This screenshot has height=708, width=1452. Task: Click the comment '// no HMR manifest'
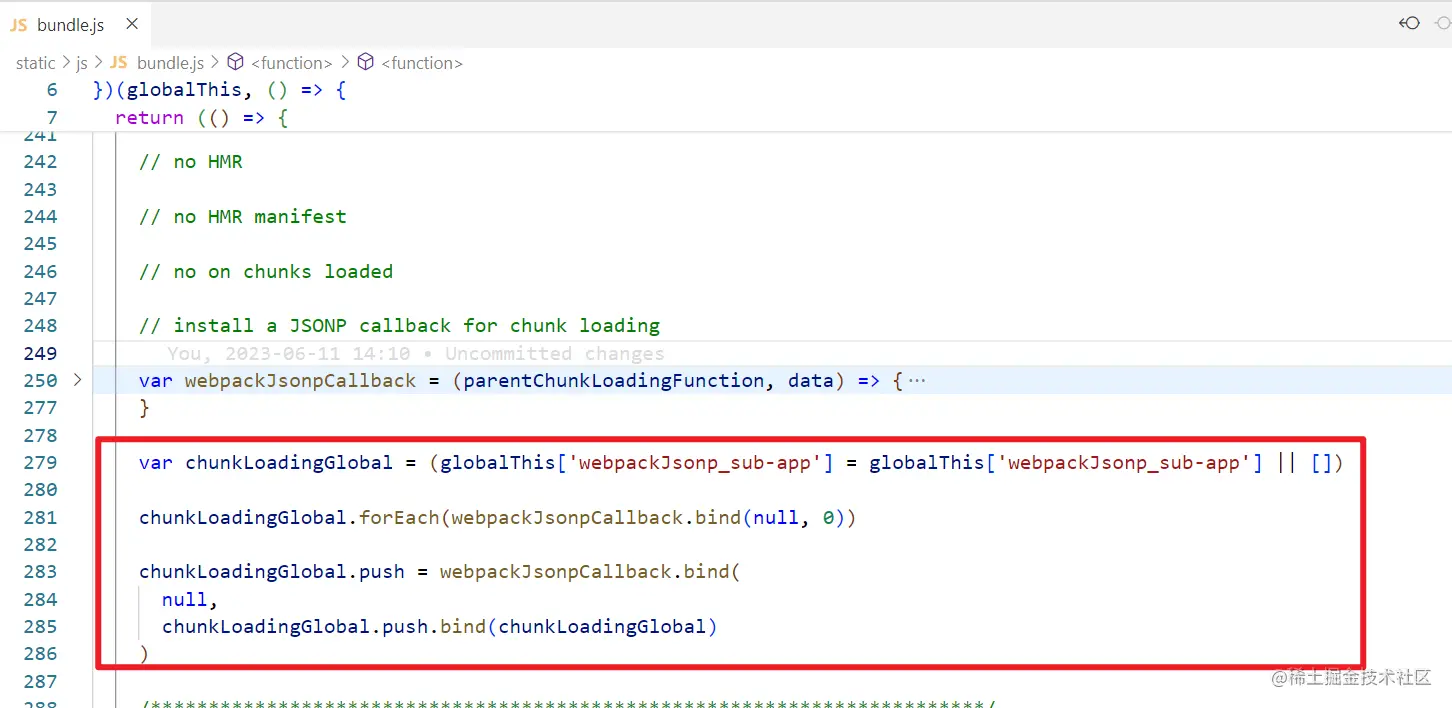(243, 217)
